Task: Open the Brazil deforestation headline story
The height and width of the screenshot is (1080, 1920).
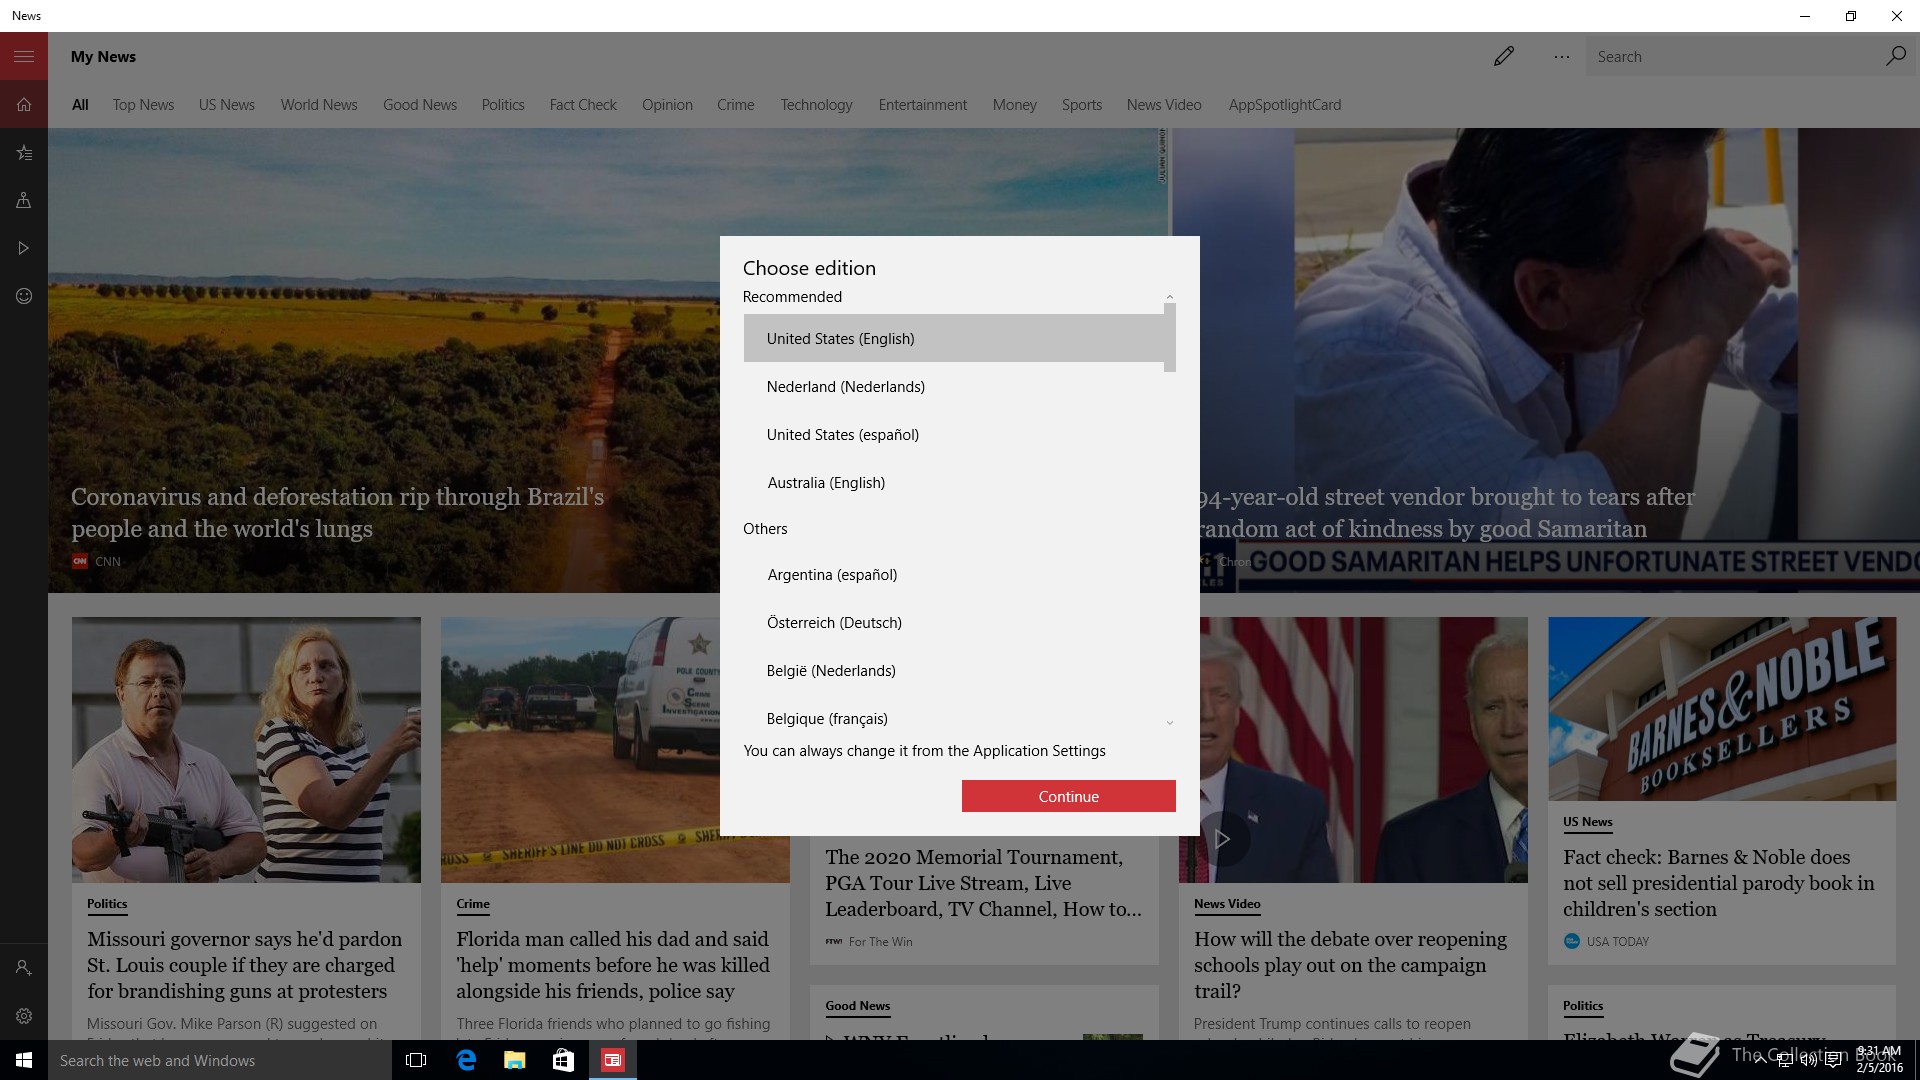Action: click(337, 512)
